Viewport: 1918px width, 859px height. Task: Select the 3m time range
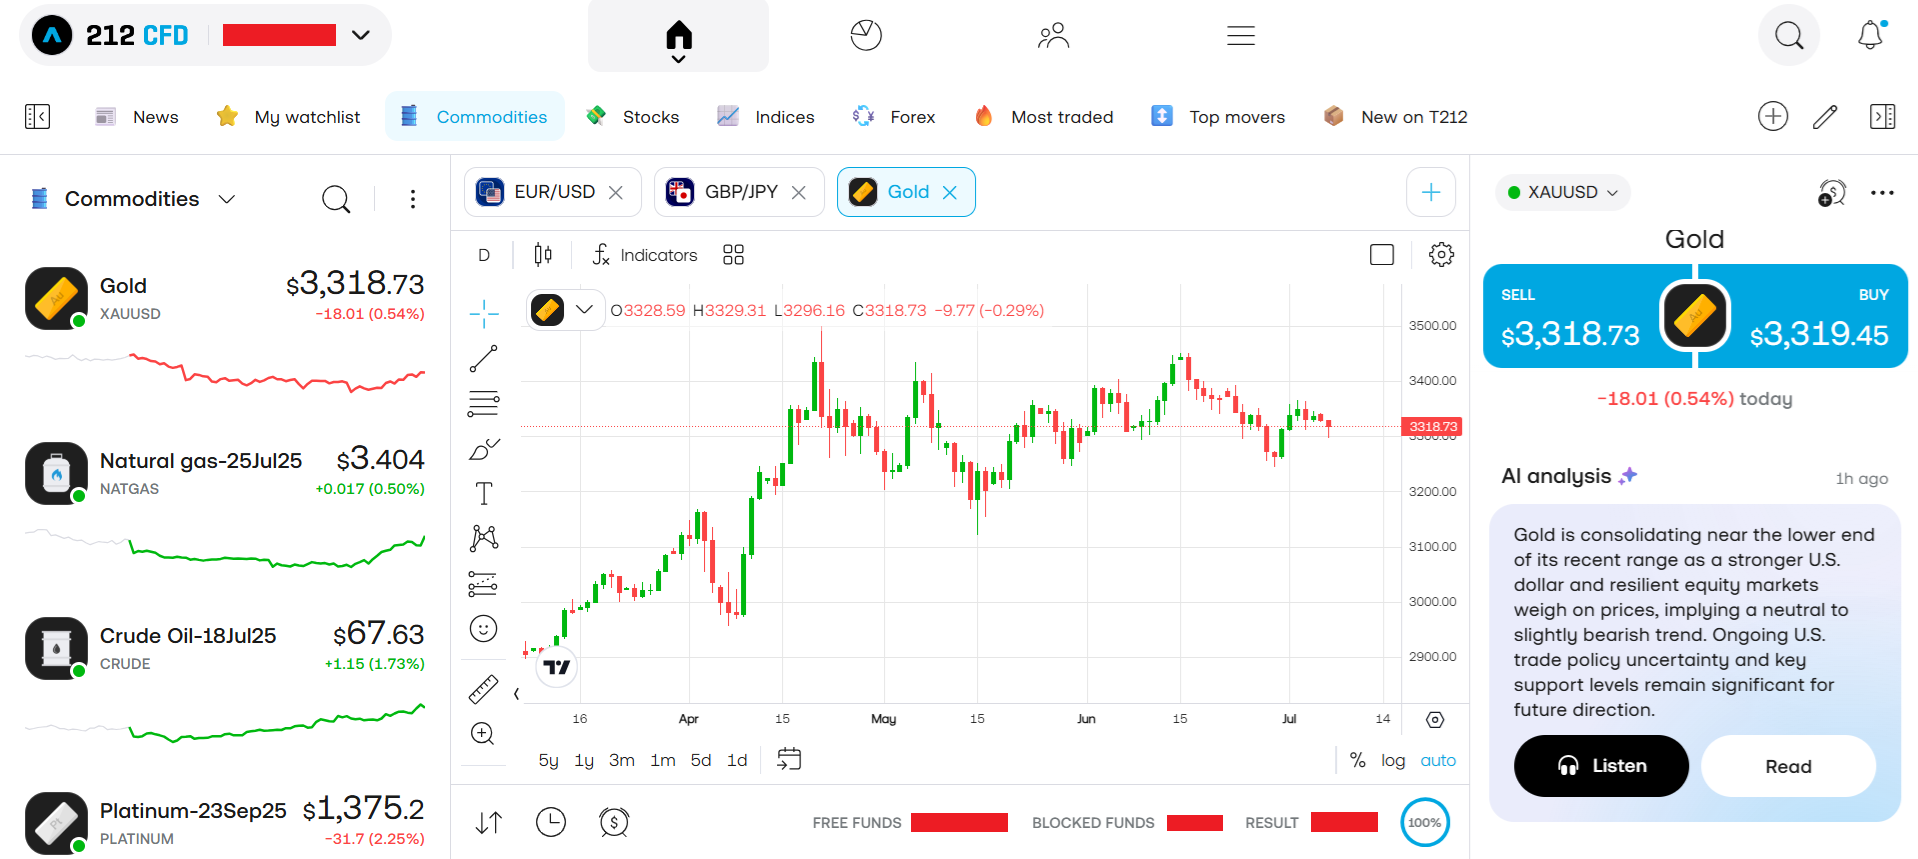(622, 760)
